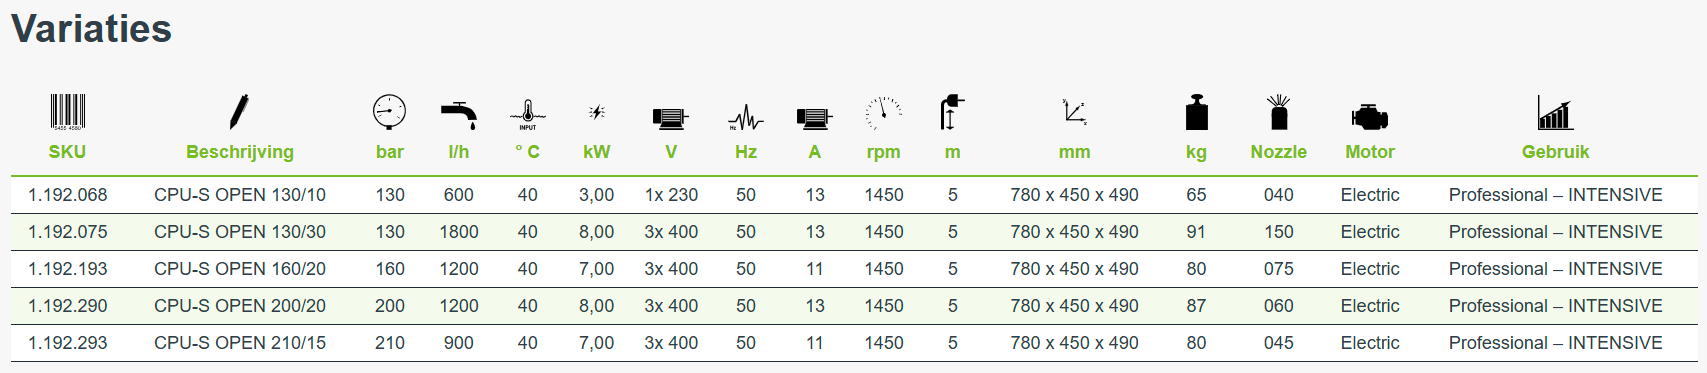Click the pressure gauge icon above bar
The width and height of the screenshot is (1707, 373).
coord(389,112)
